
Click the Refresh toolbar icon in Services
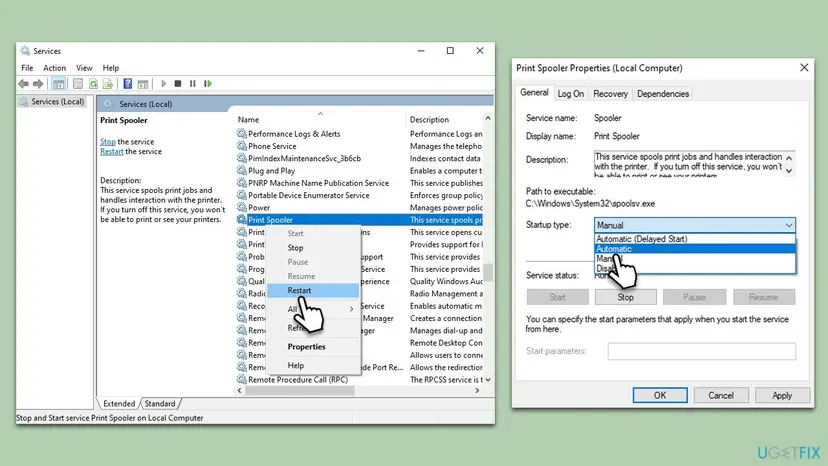pyautogui.click(x=93, y=83)
